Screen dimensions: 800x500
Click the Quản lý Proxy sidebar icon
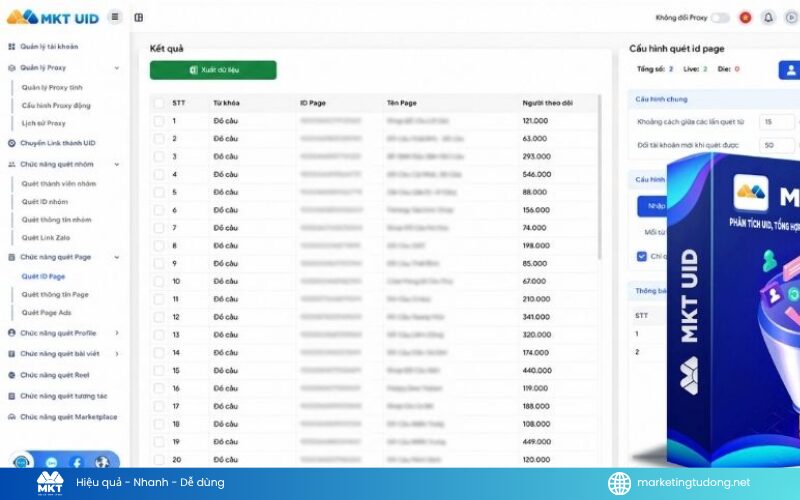click(12, 68)
